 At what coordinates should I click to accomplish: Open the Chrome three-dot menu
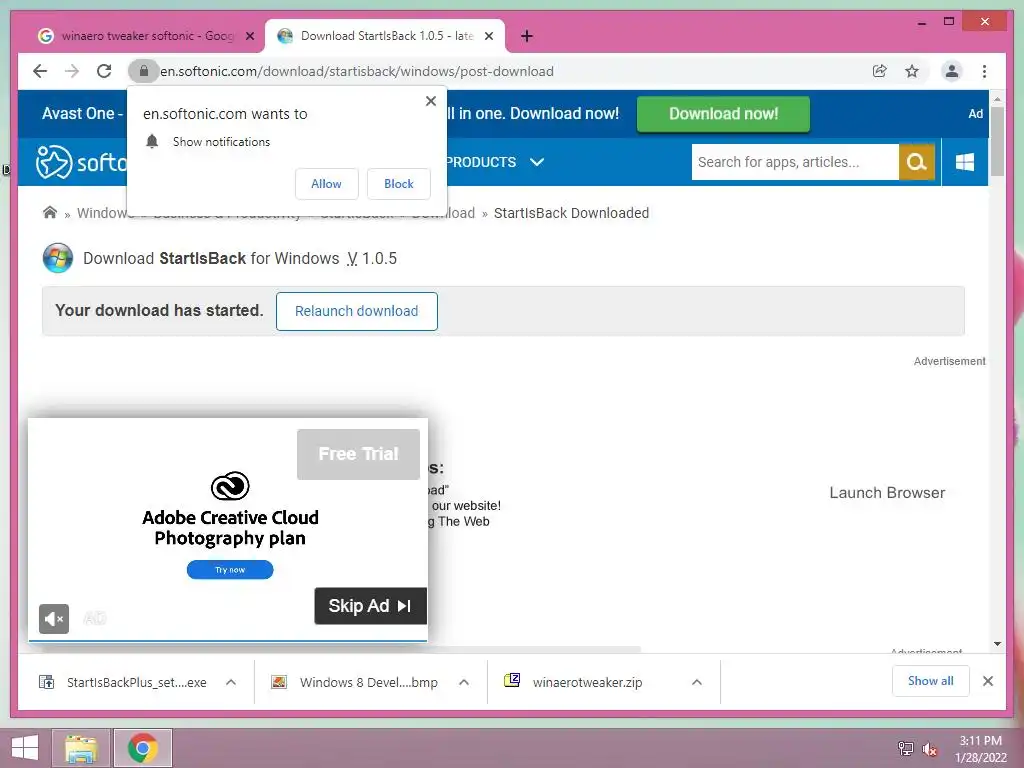(x=984, y=71)
